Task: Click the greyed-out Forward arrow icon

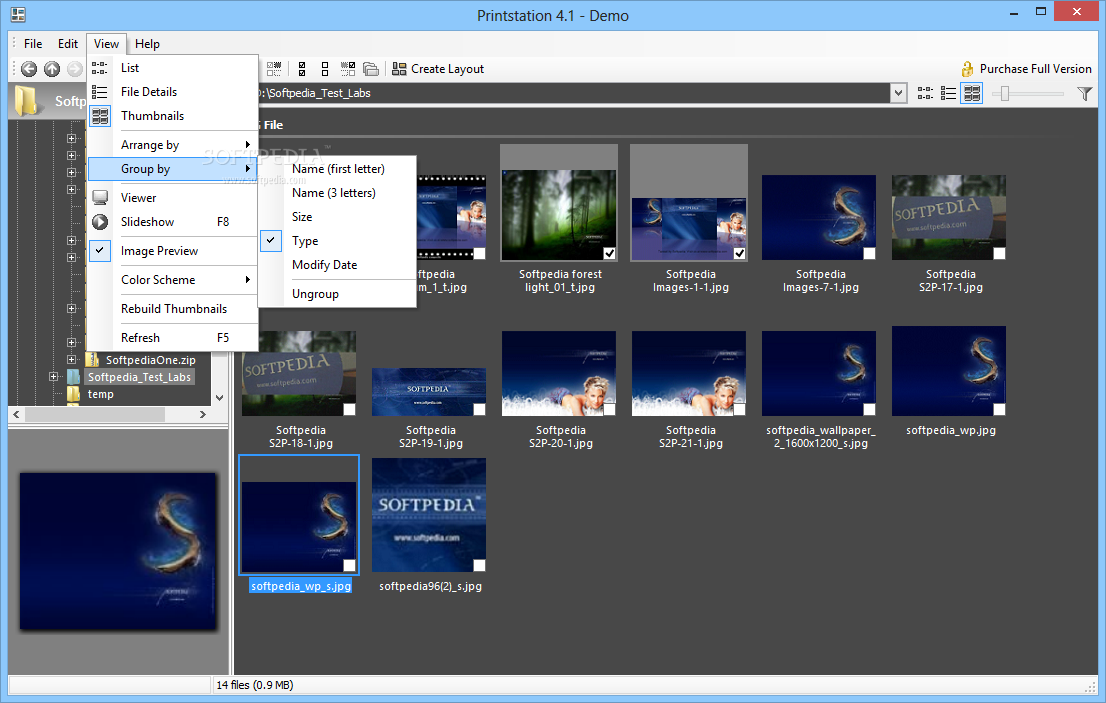Action: click(x=75, y=68)
